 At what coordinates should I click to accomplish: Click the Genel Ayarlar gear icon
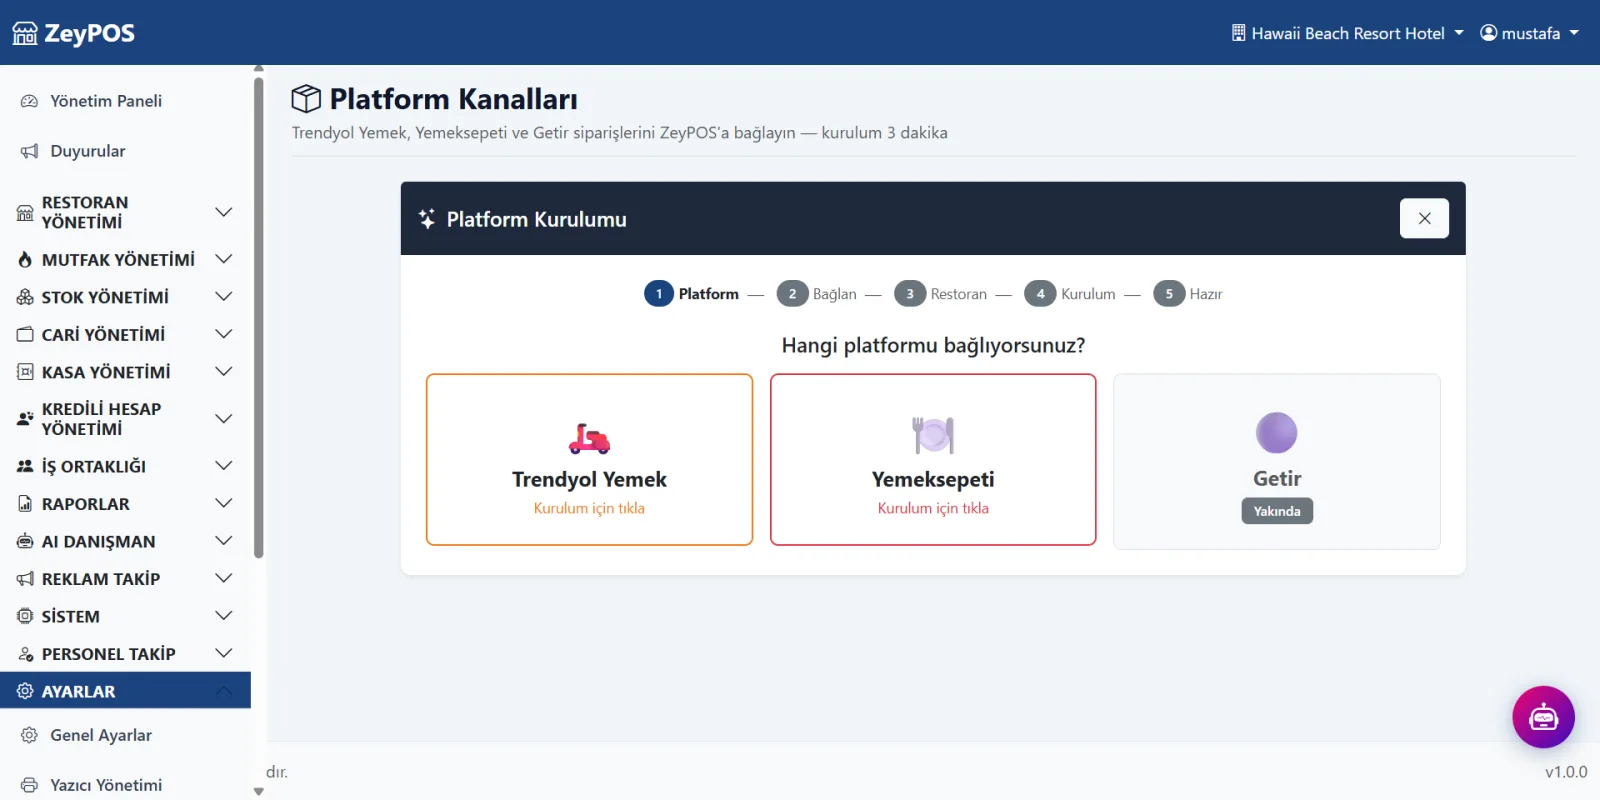pos(29,735)
